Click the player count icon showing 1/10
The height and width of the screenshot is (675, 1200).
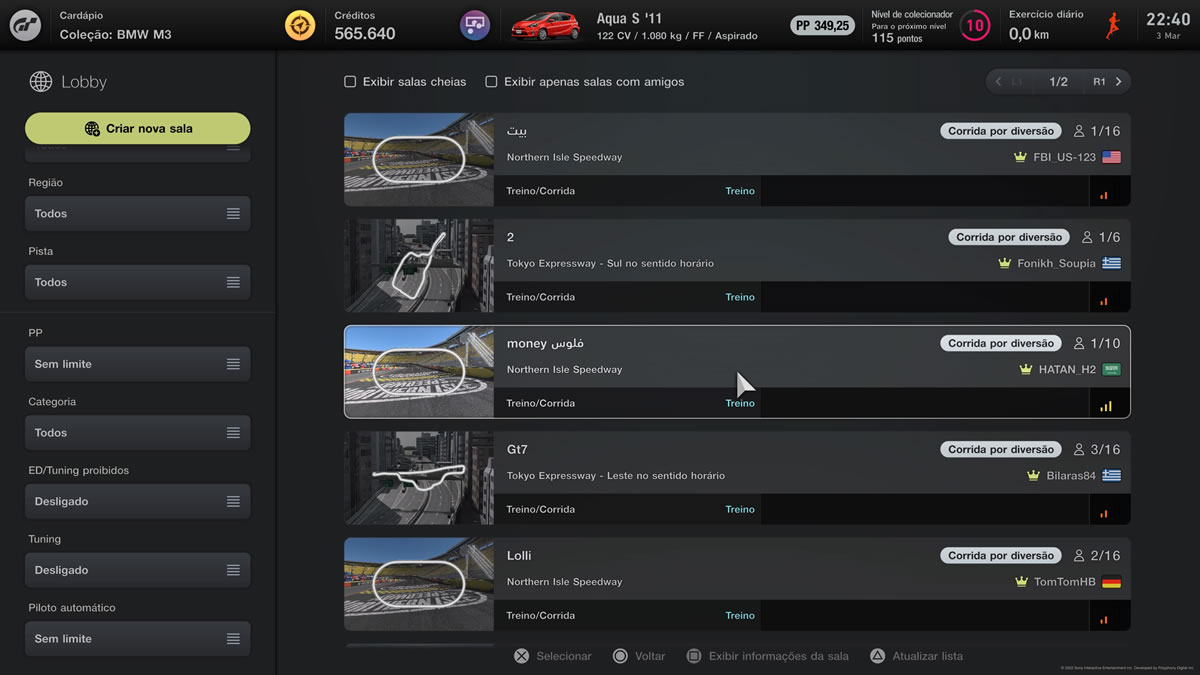1079,343
